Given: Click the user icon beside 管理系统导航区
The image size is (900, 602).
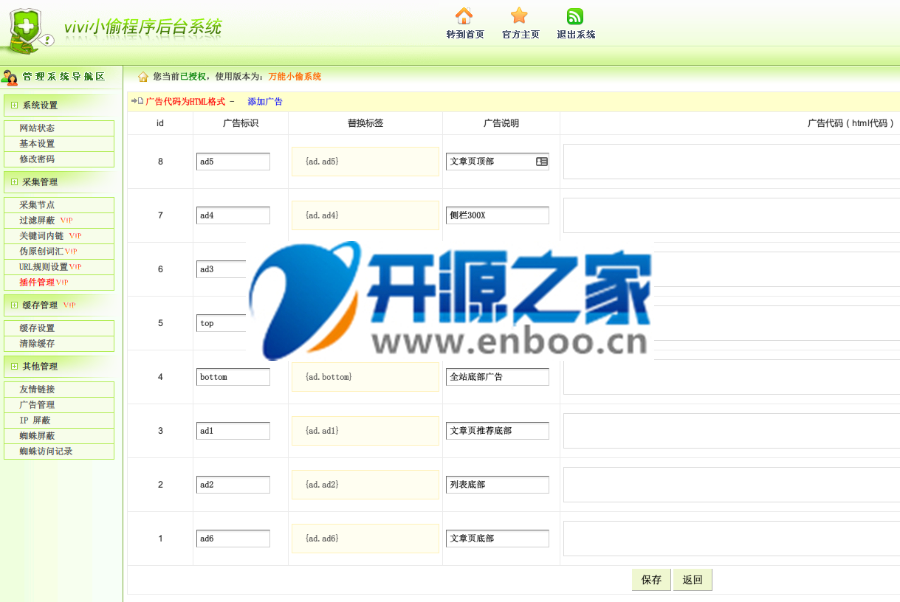Looking at the screenshot, I should pos(10,77).
